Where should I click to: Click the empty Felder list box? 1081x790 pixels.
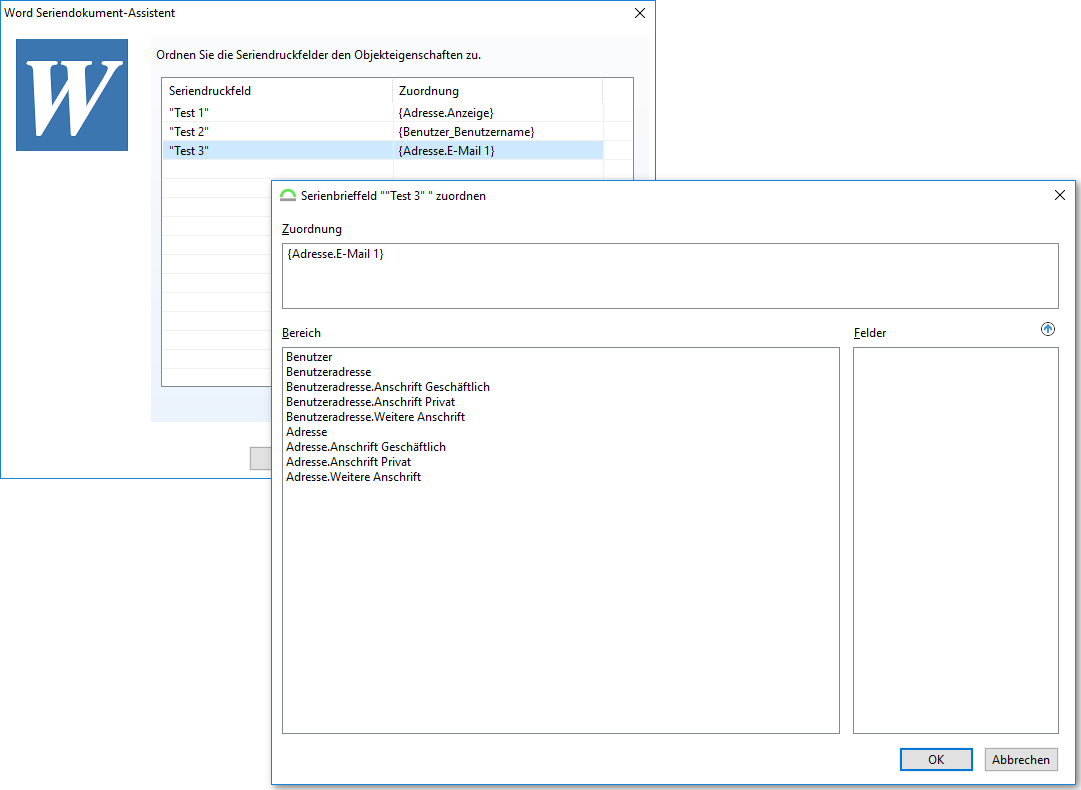tap(956, 540)
